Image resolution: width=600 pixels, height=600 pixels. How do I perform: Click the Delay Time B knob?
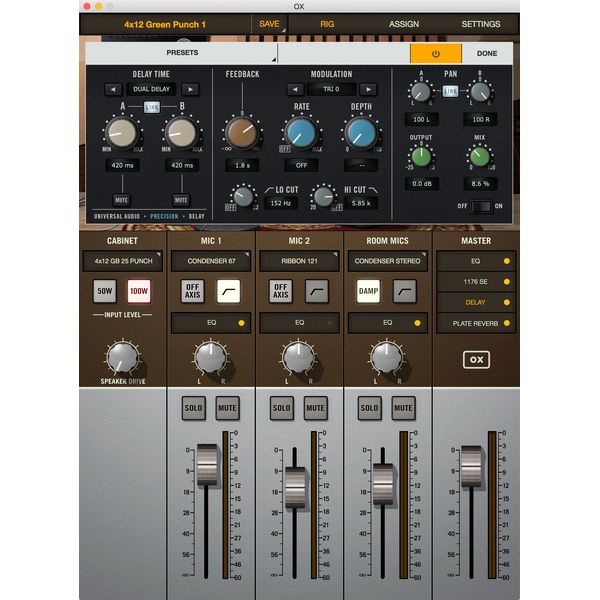tap(182, 133)
